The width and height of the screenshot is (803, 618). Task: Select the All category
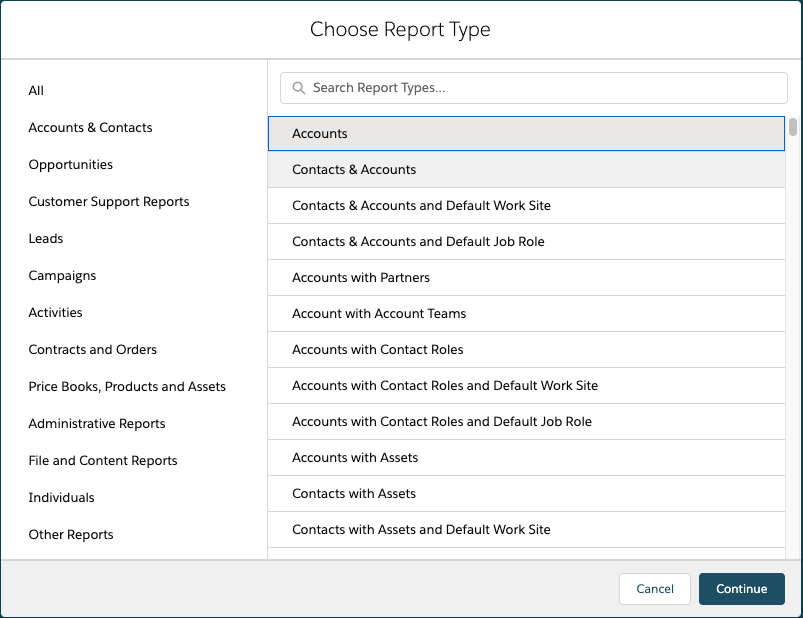pyautogui.click(x=37, y=91)
